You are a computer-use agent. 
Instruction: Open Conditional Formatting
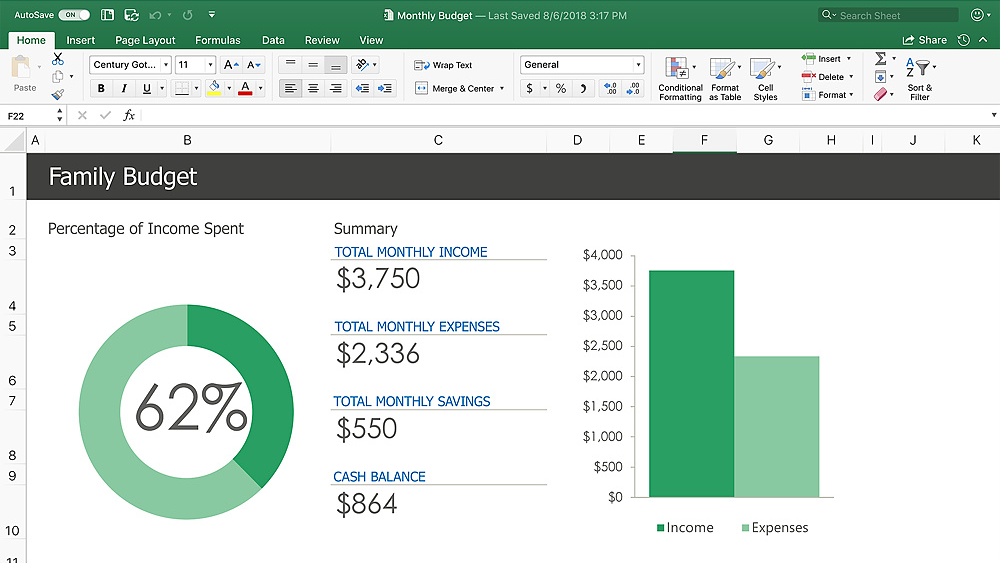[x=680, y=79]
